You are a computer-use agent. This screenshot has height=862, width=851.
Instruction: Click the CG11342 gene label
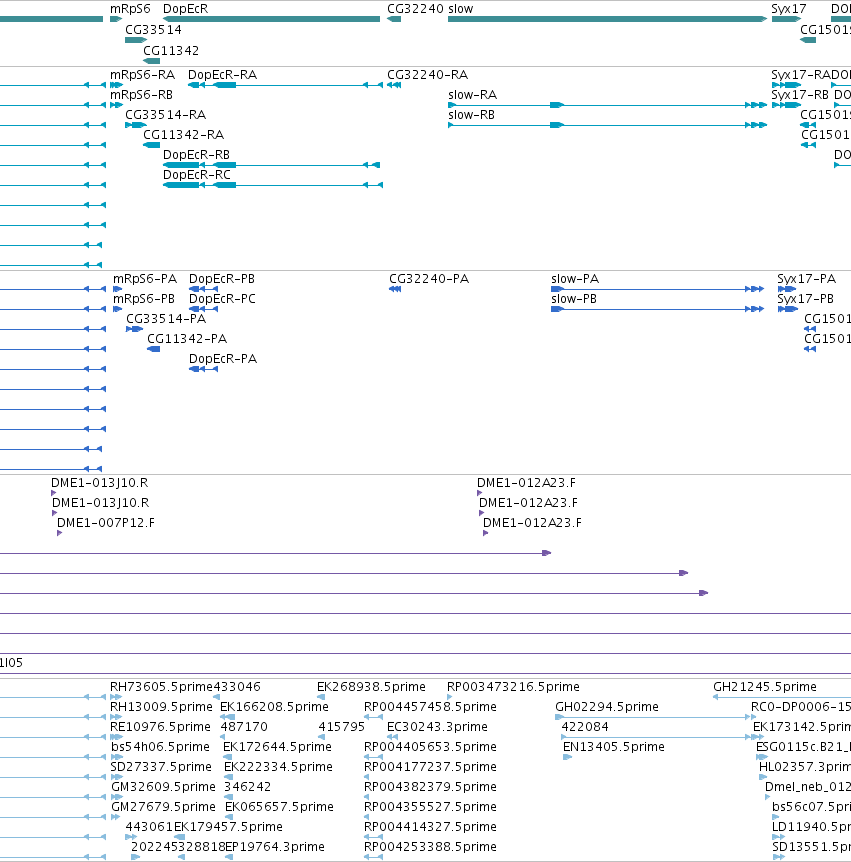171,51
